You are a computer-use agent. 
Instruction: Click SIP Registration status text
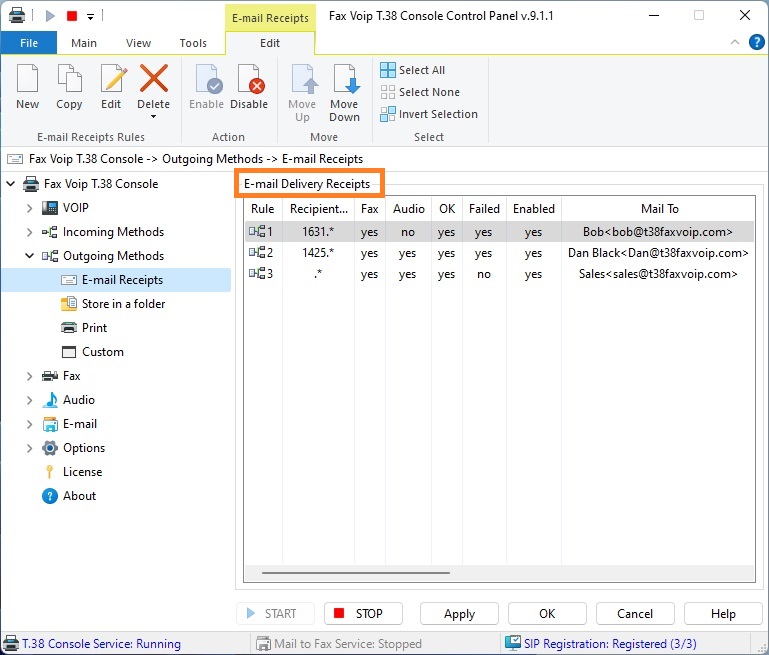point(610,644)
